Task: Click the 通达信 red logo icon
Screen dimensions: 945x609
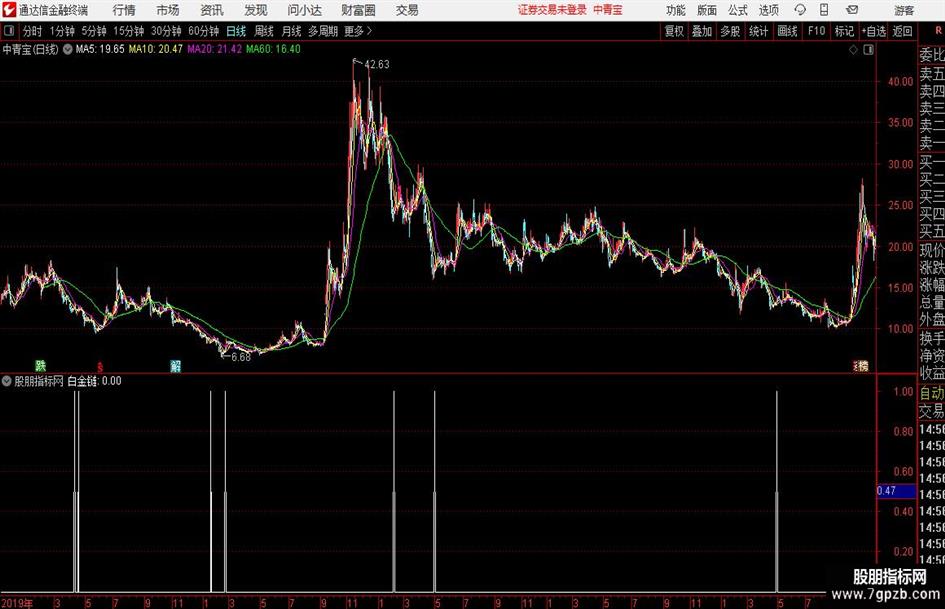Action: pos(9,10)
